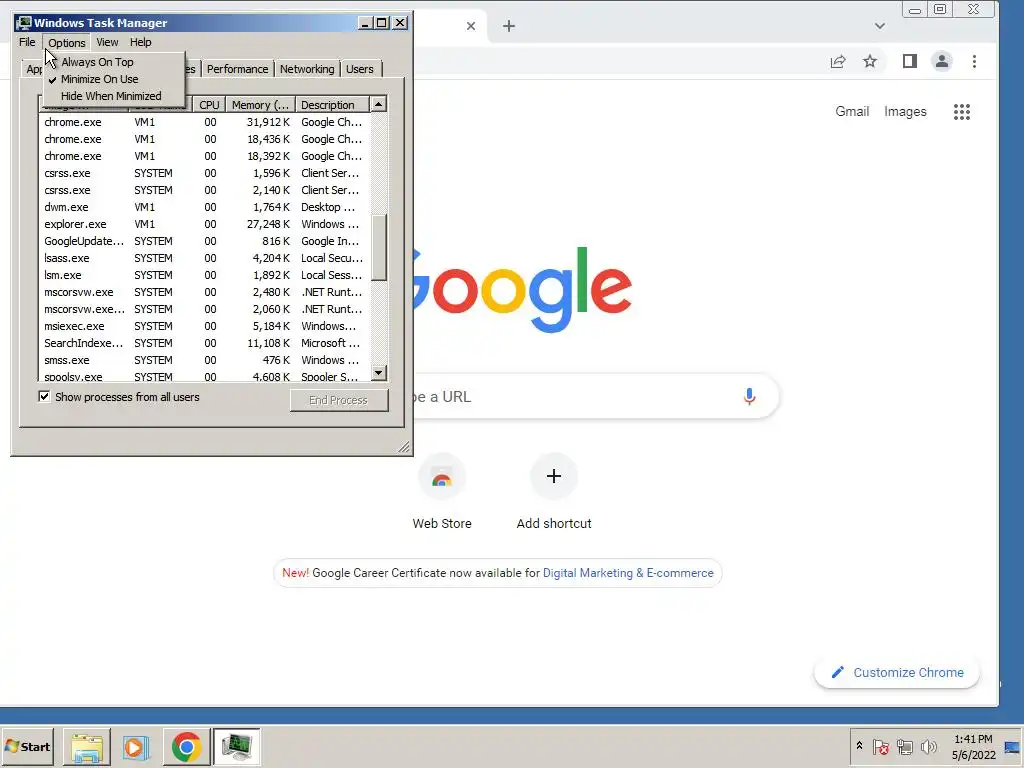Open the Google apps grid

(961, 112)
